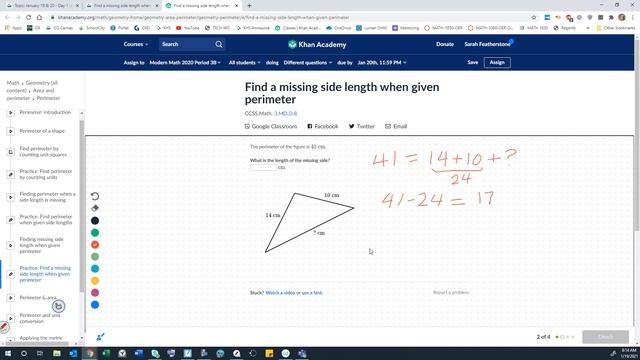The image size is (640, 360).
Task: Click the Khan Academy logo
Action: (317, 44)
